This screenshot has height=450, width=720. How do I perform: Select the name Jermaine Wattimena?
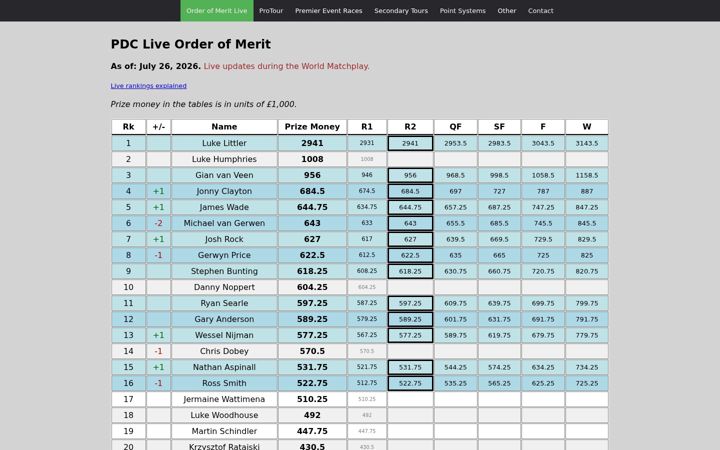click(224, 399)
